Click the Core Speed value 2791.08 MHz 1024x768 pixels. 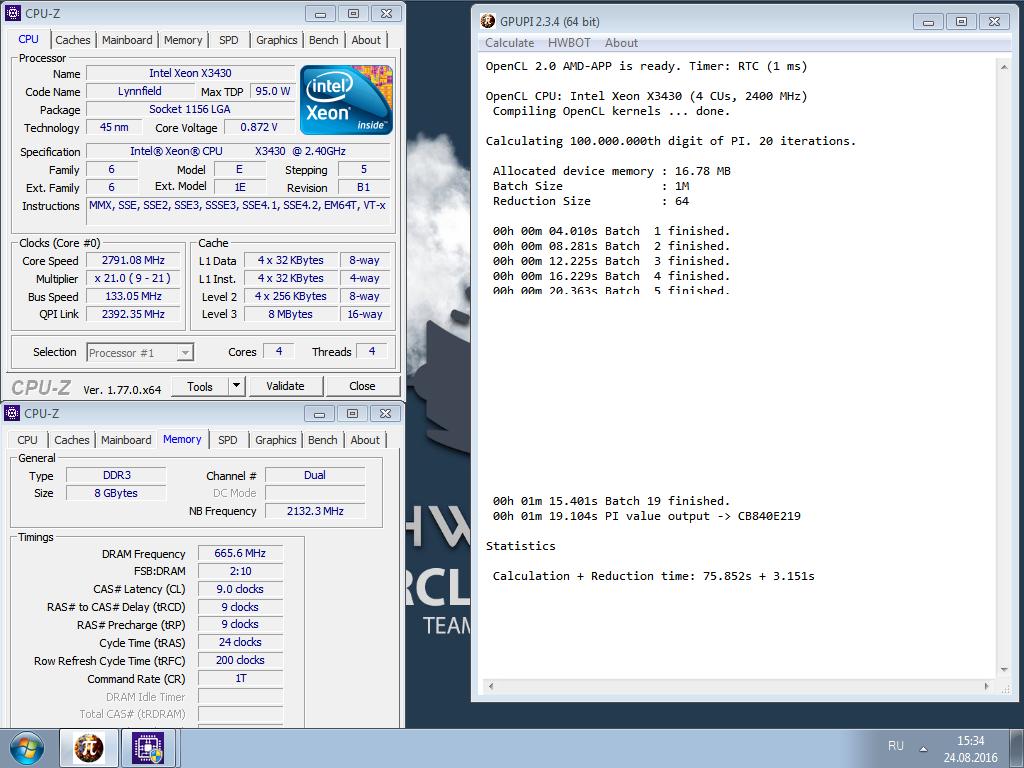point(133,260)
